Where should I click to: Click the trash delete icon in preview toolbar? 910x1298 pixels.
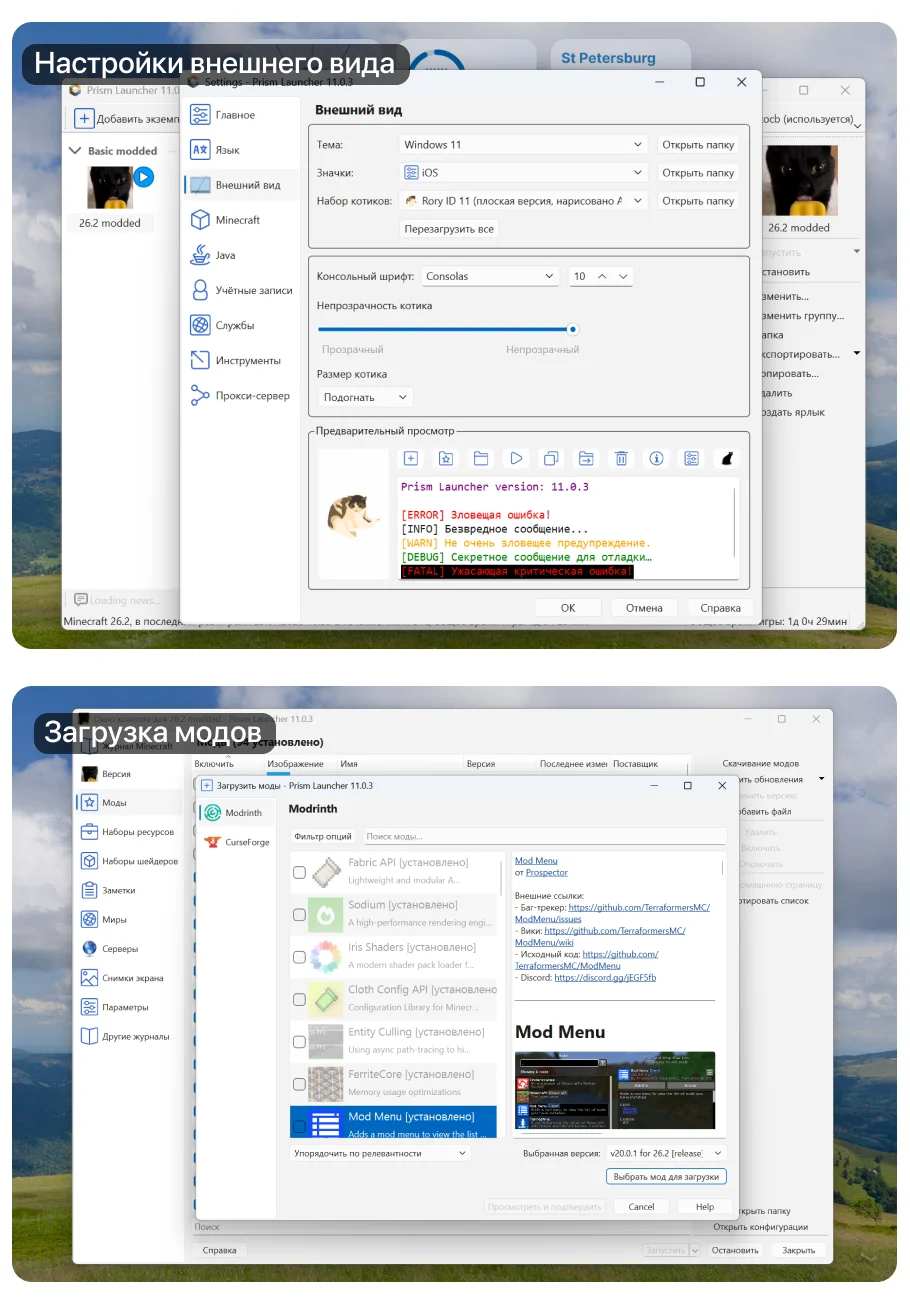pos(621,458)
